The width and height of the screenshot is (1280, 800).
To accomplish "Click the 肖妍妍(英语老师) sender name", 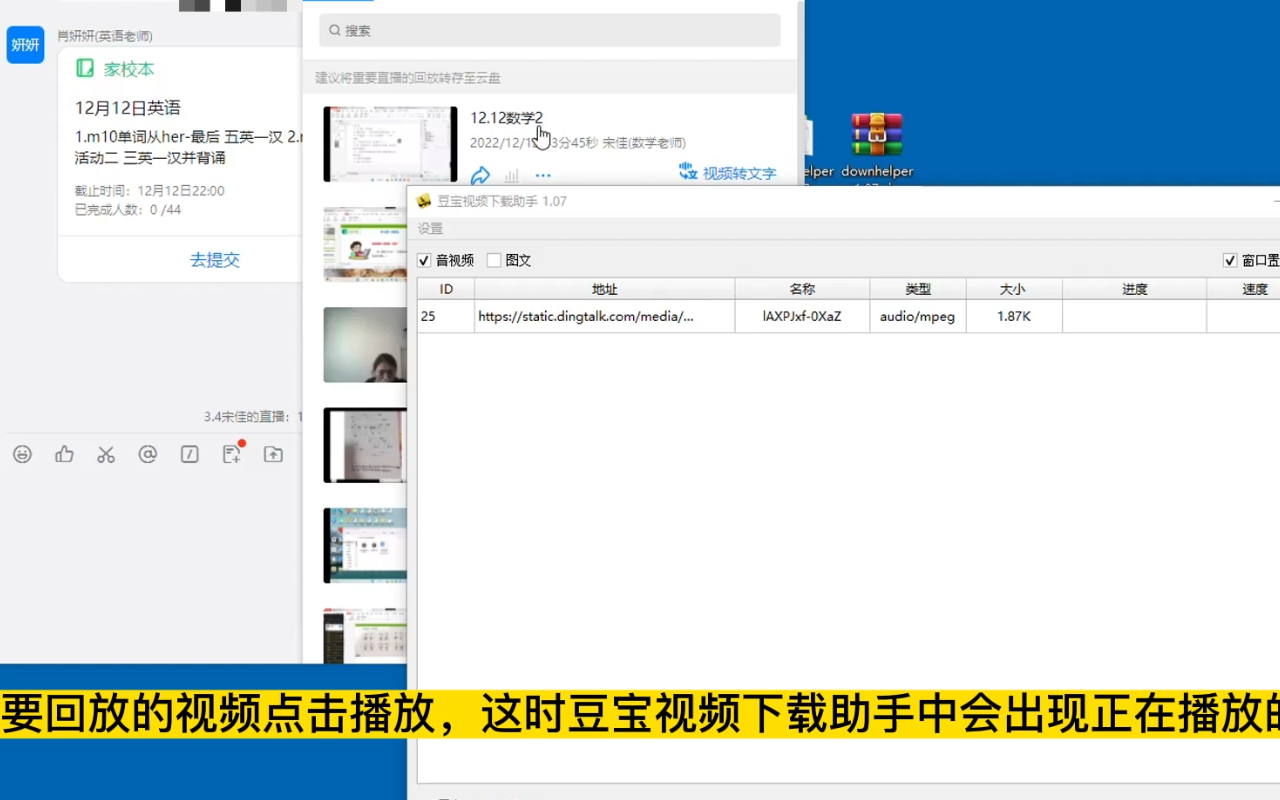I will (105, 36).
